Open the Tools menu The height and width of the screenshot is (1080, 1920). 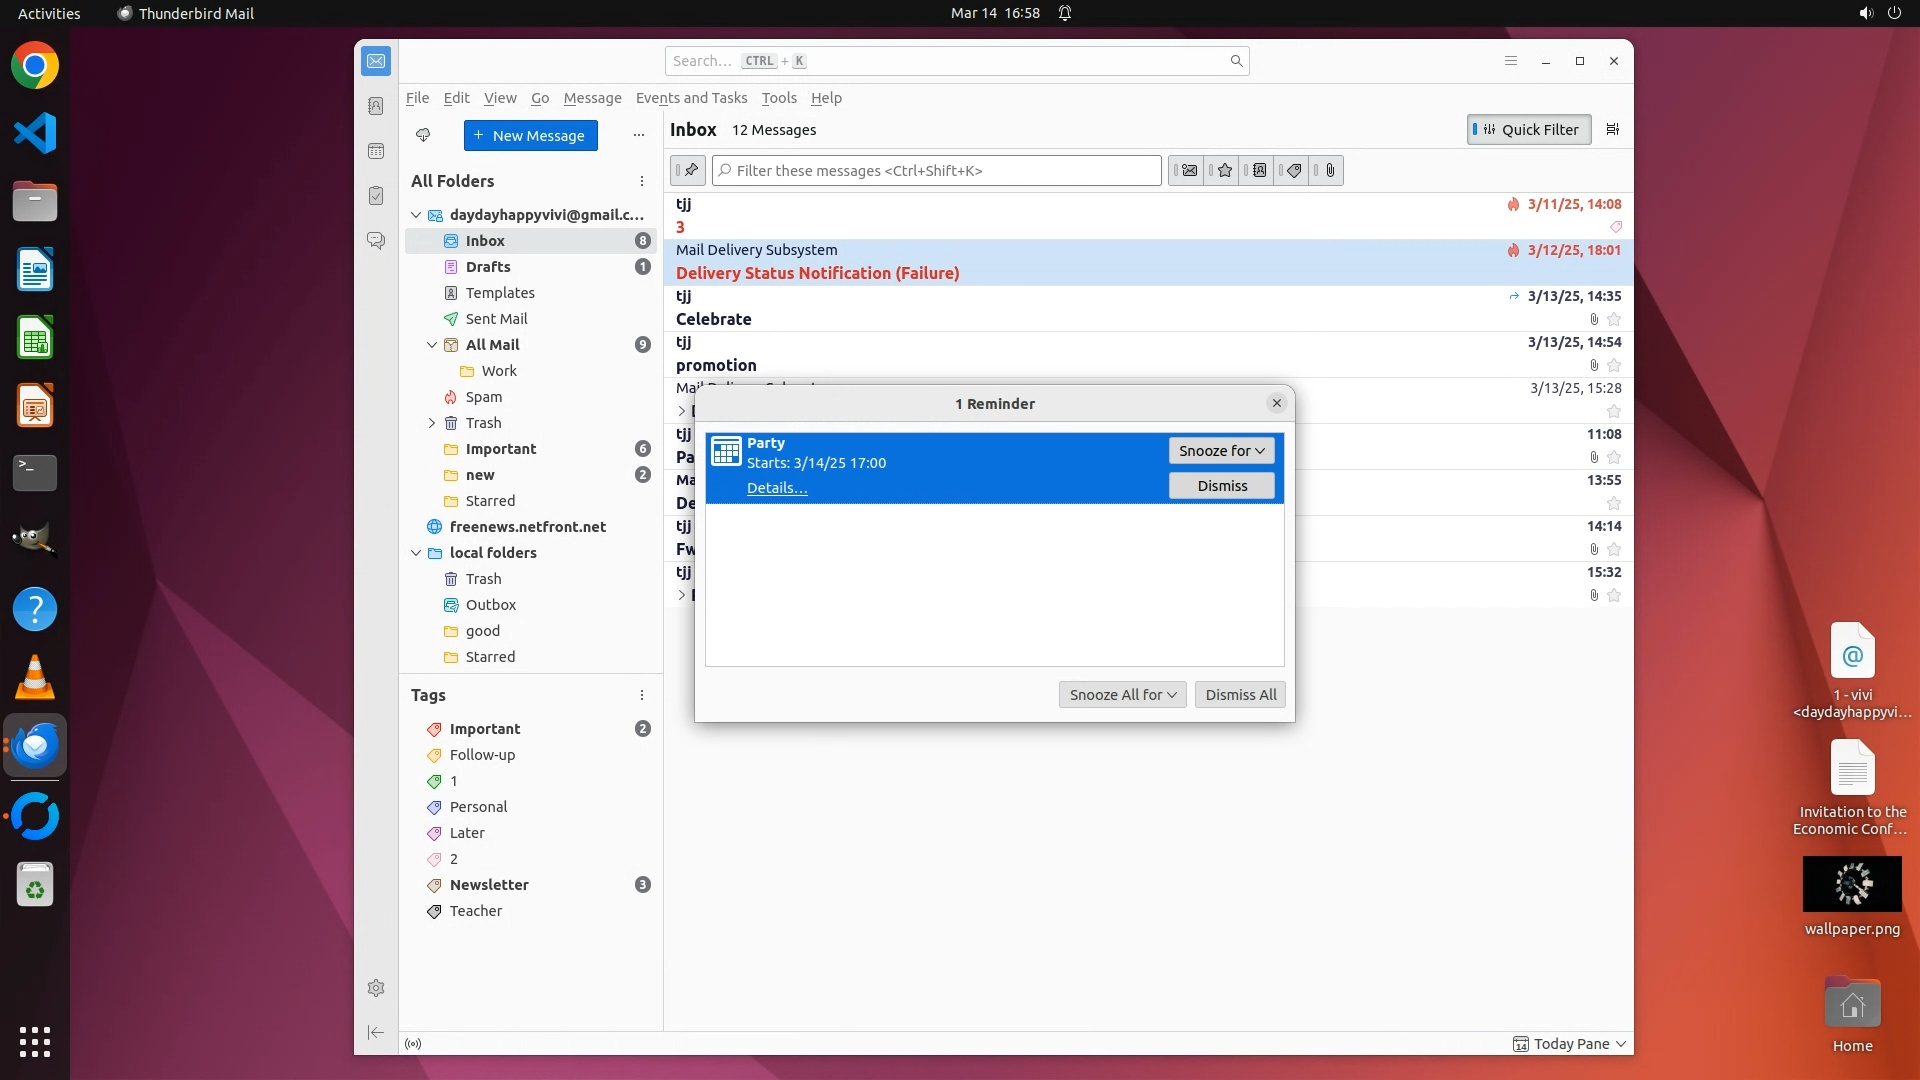click(x=778, y=98)
